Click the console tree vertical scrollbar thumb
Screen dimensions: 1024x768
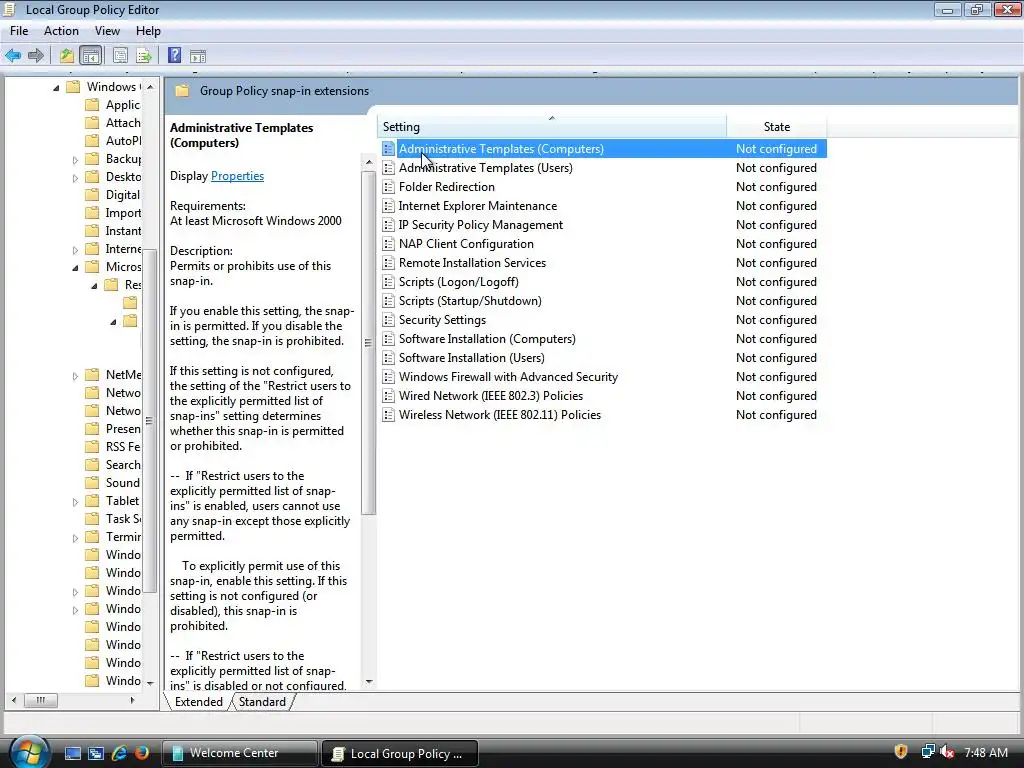pos(150,421)
